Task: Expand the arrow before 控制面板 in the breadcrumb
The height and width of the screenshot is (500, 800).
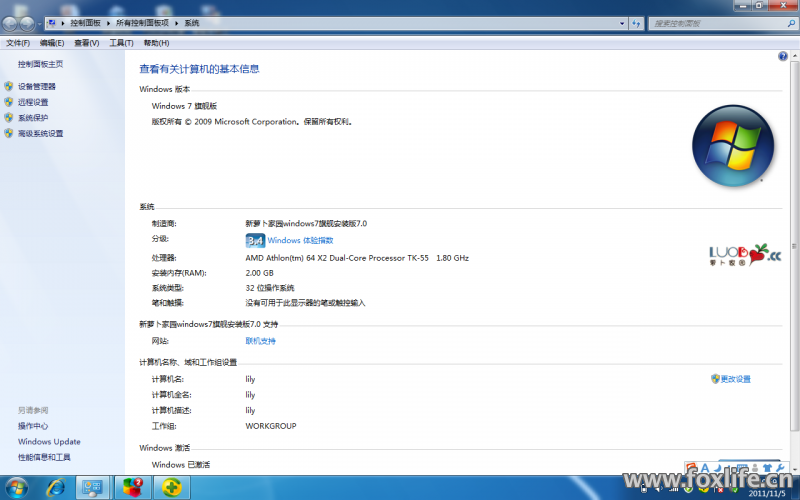Action: pos(63,23)
